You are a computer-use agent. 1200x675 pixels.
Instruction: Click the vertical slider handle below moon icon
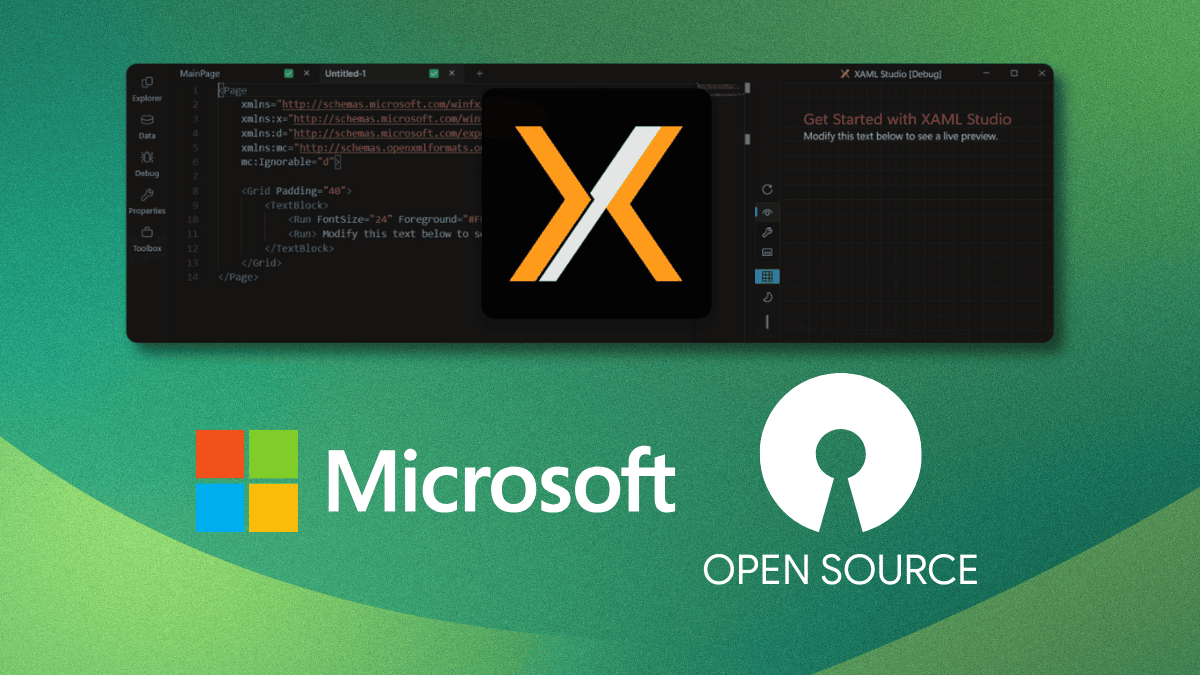pyautogui.click(x=767, y=321)
